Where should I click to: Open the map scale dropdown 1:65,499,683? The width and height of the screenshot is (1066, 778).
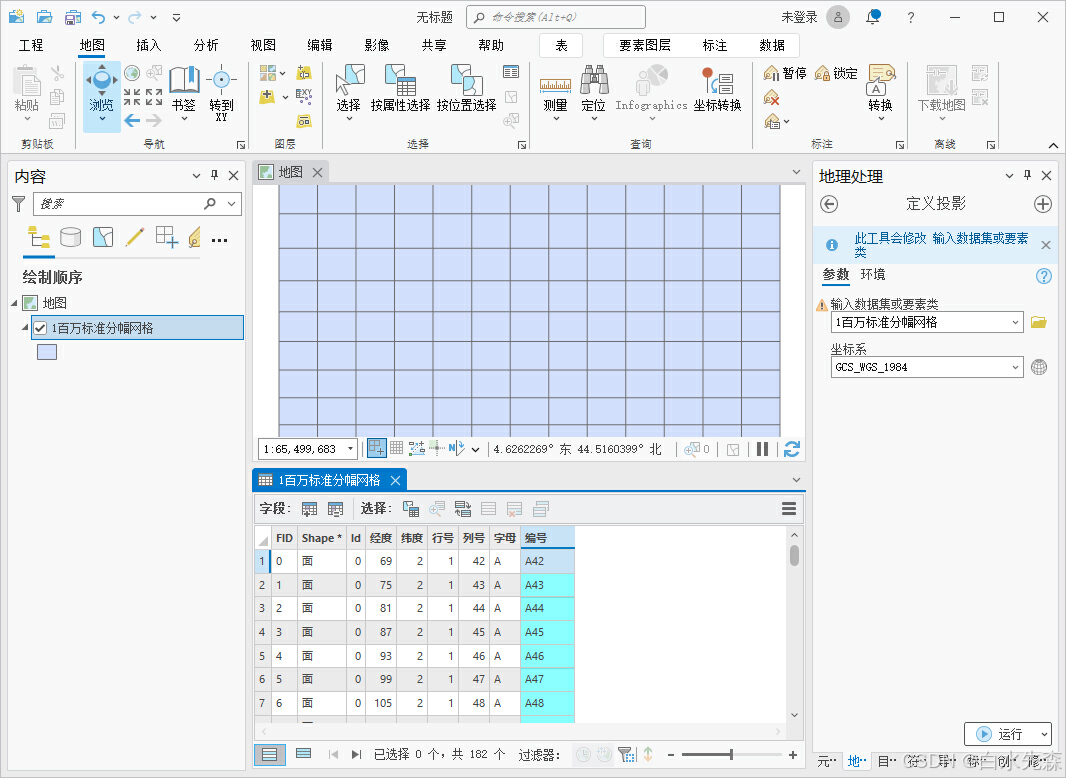(x=351, y=450)
